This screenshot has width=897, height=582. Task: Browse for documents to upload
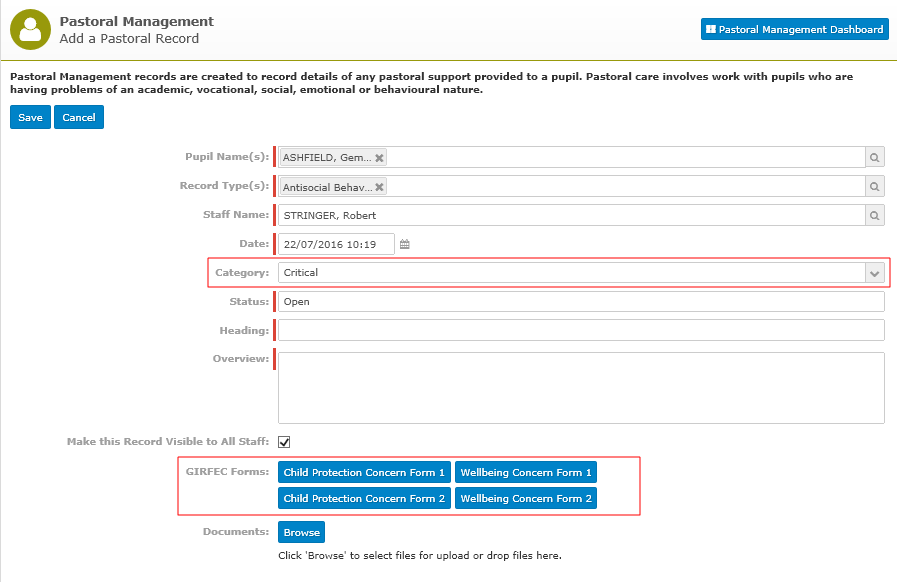pos(301,532)
